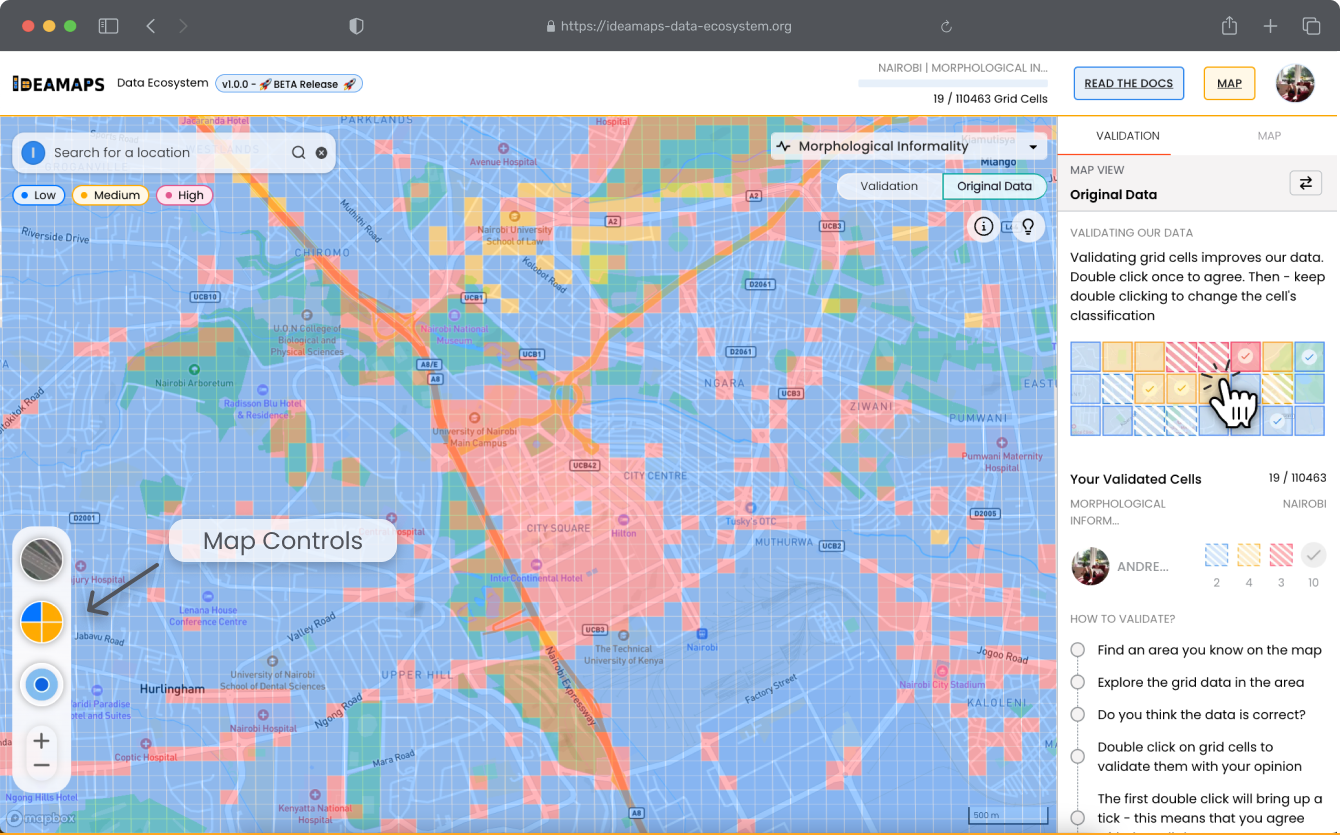1340x835 pixels.
Task: Click the red striped High swatch
Action: [1281, 555]
